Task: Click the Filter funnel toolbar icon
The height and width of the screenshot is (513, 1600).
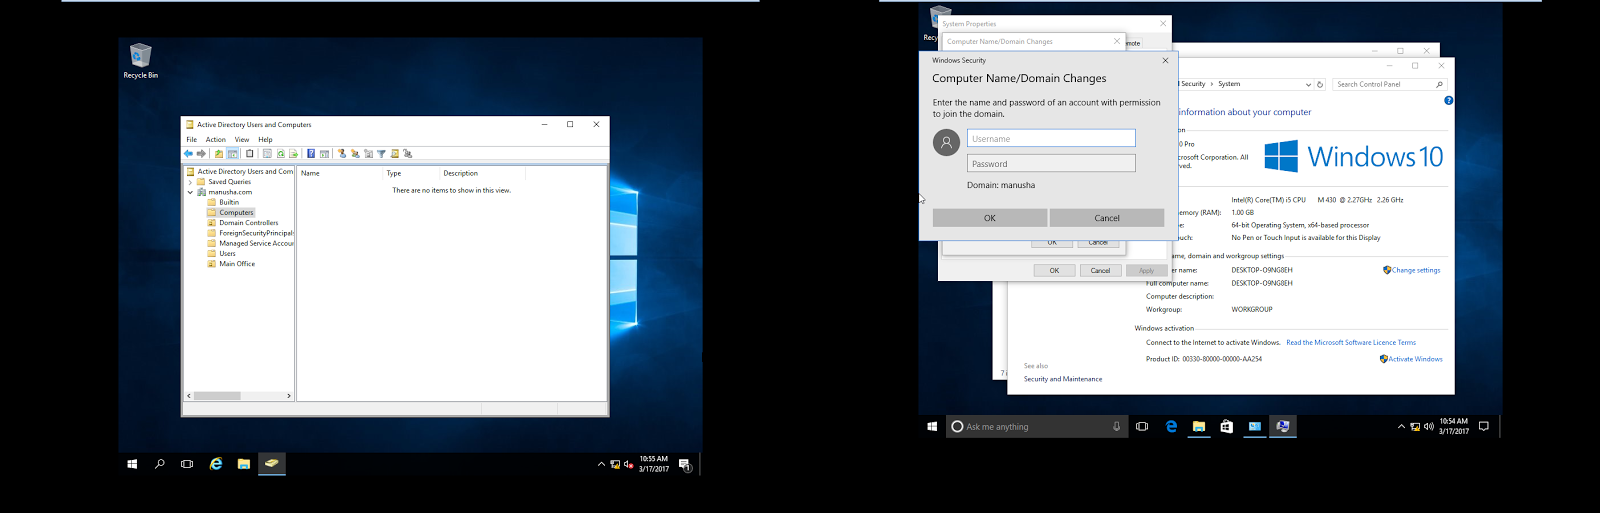Action: pos(381,154)
